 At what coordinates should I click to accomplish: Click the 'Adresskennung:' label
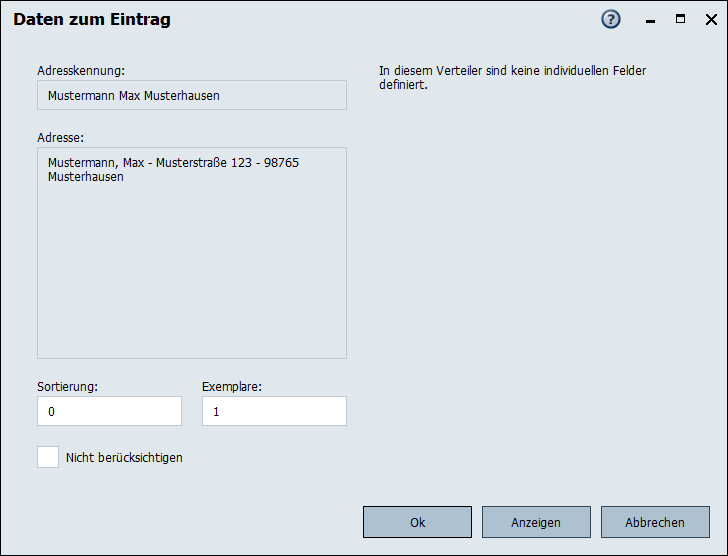(81, 71)
